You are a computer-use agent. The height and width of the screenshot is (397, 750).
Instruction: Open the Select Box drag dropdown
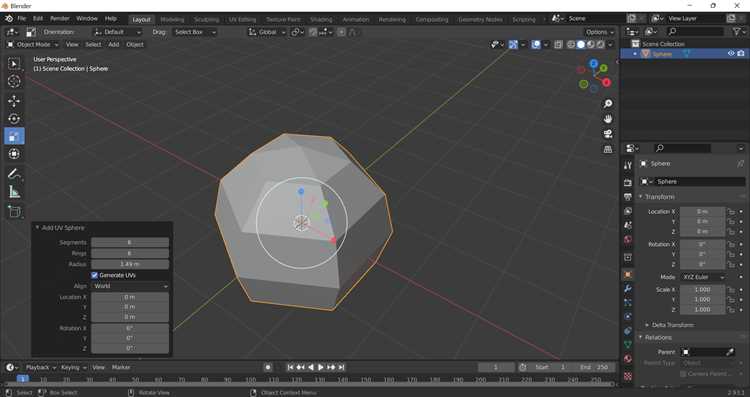click(195, 32)
